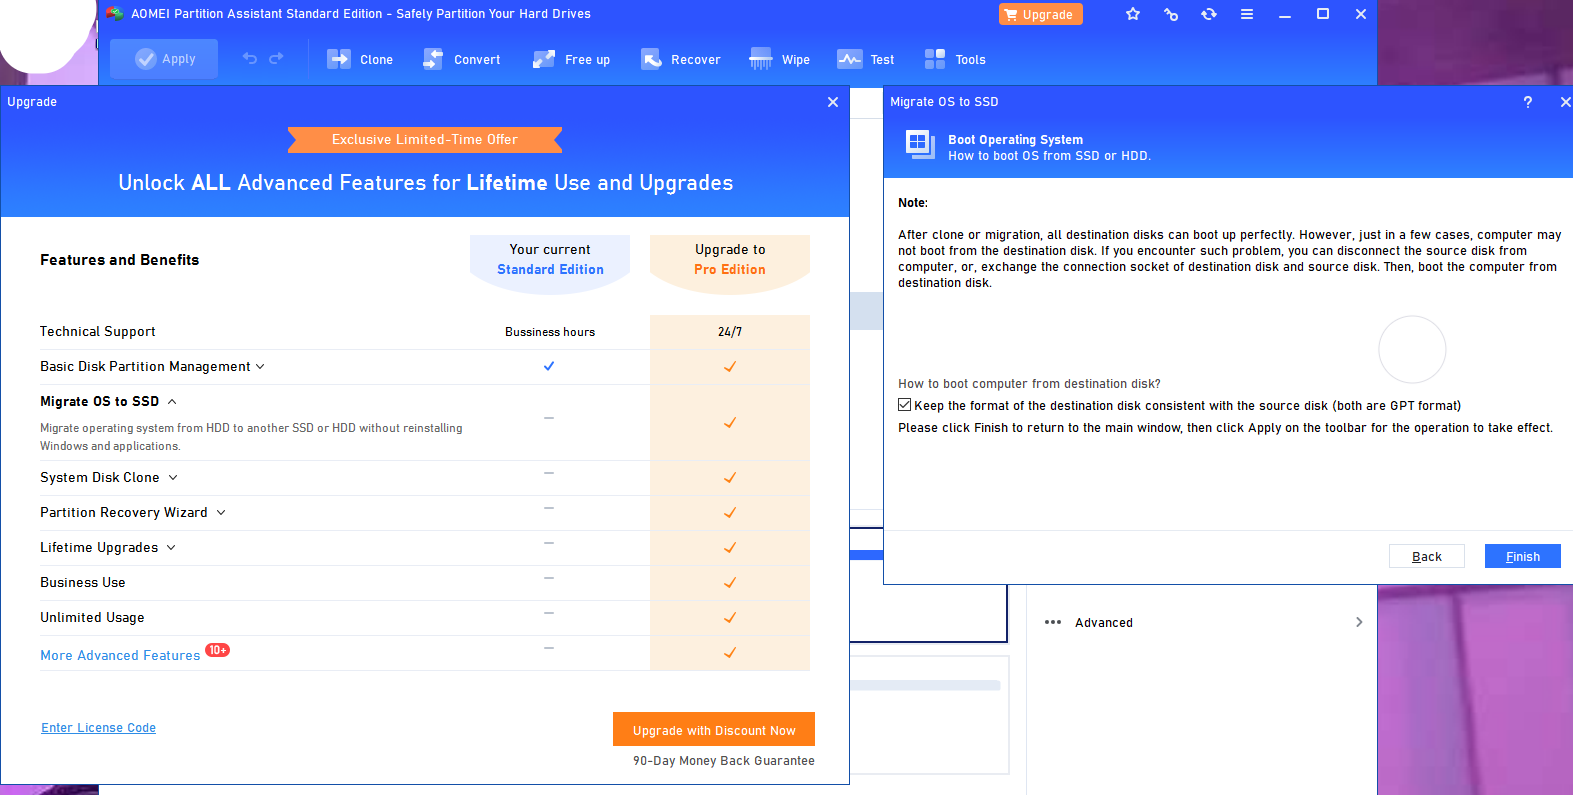Click the AOMEI app logo in the title bar

(x=115, y=14)
